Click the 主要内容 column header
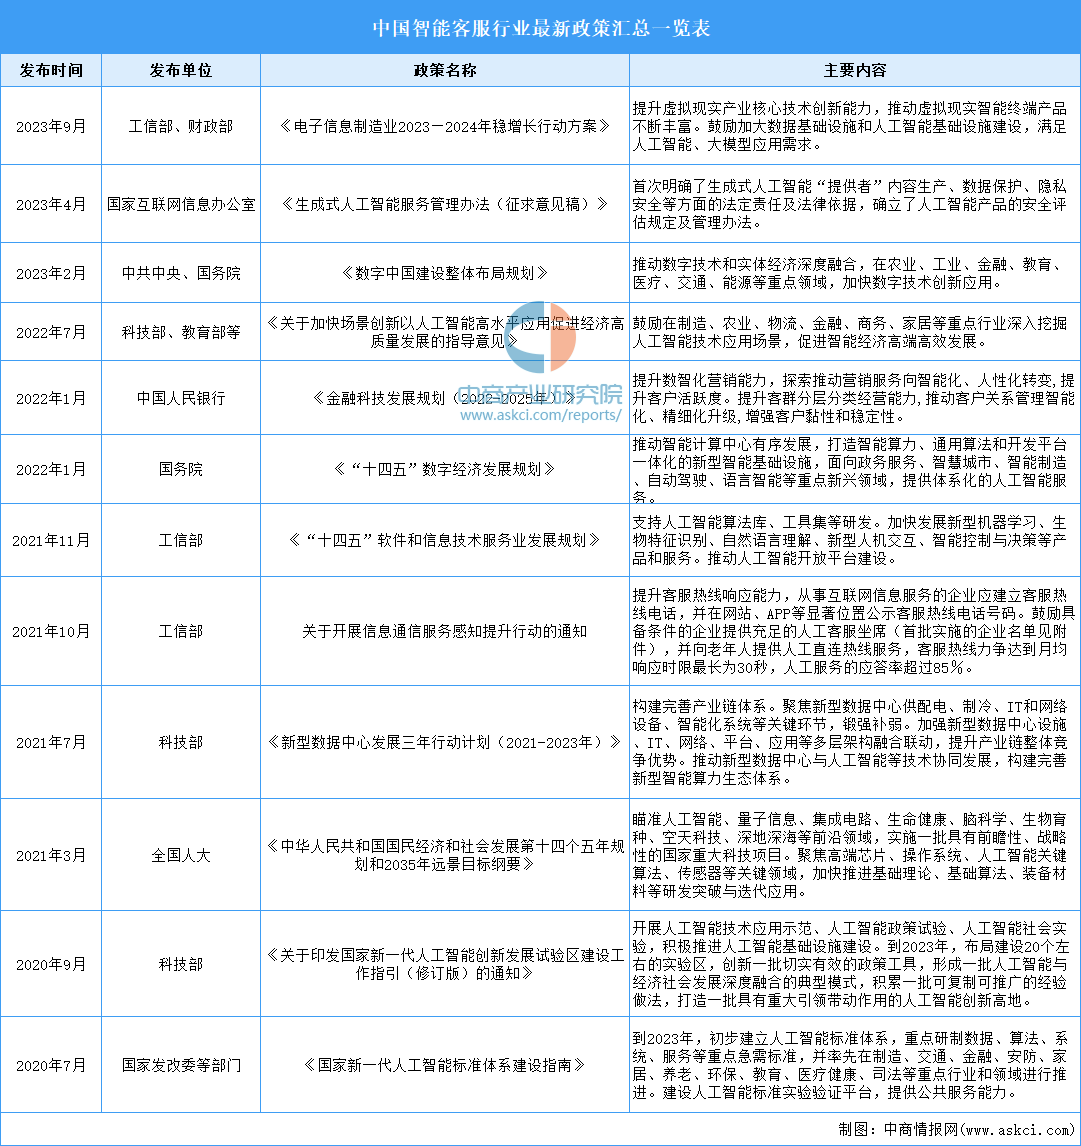Image resolution: width=1081 pixels, height=1146 pixels. click(x=854, y=70)
